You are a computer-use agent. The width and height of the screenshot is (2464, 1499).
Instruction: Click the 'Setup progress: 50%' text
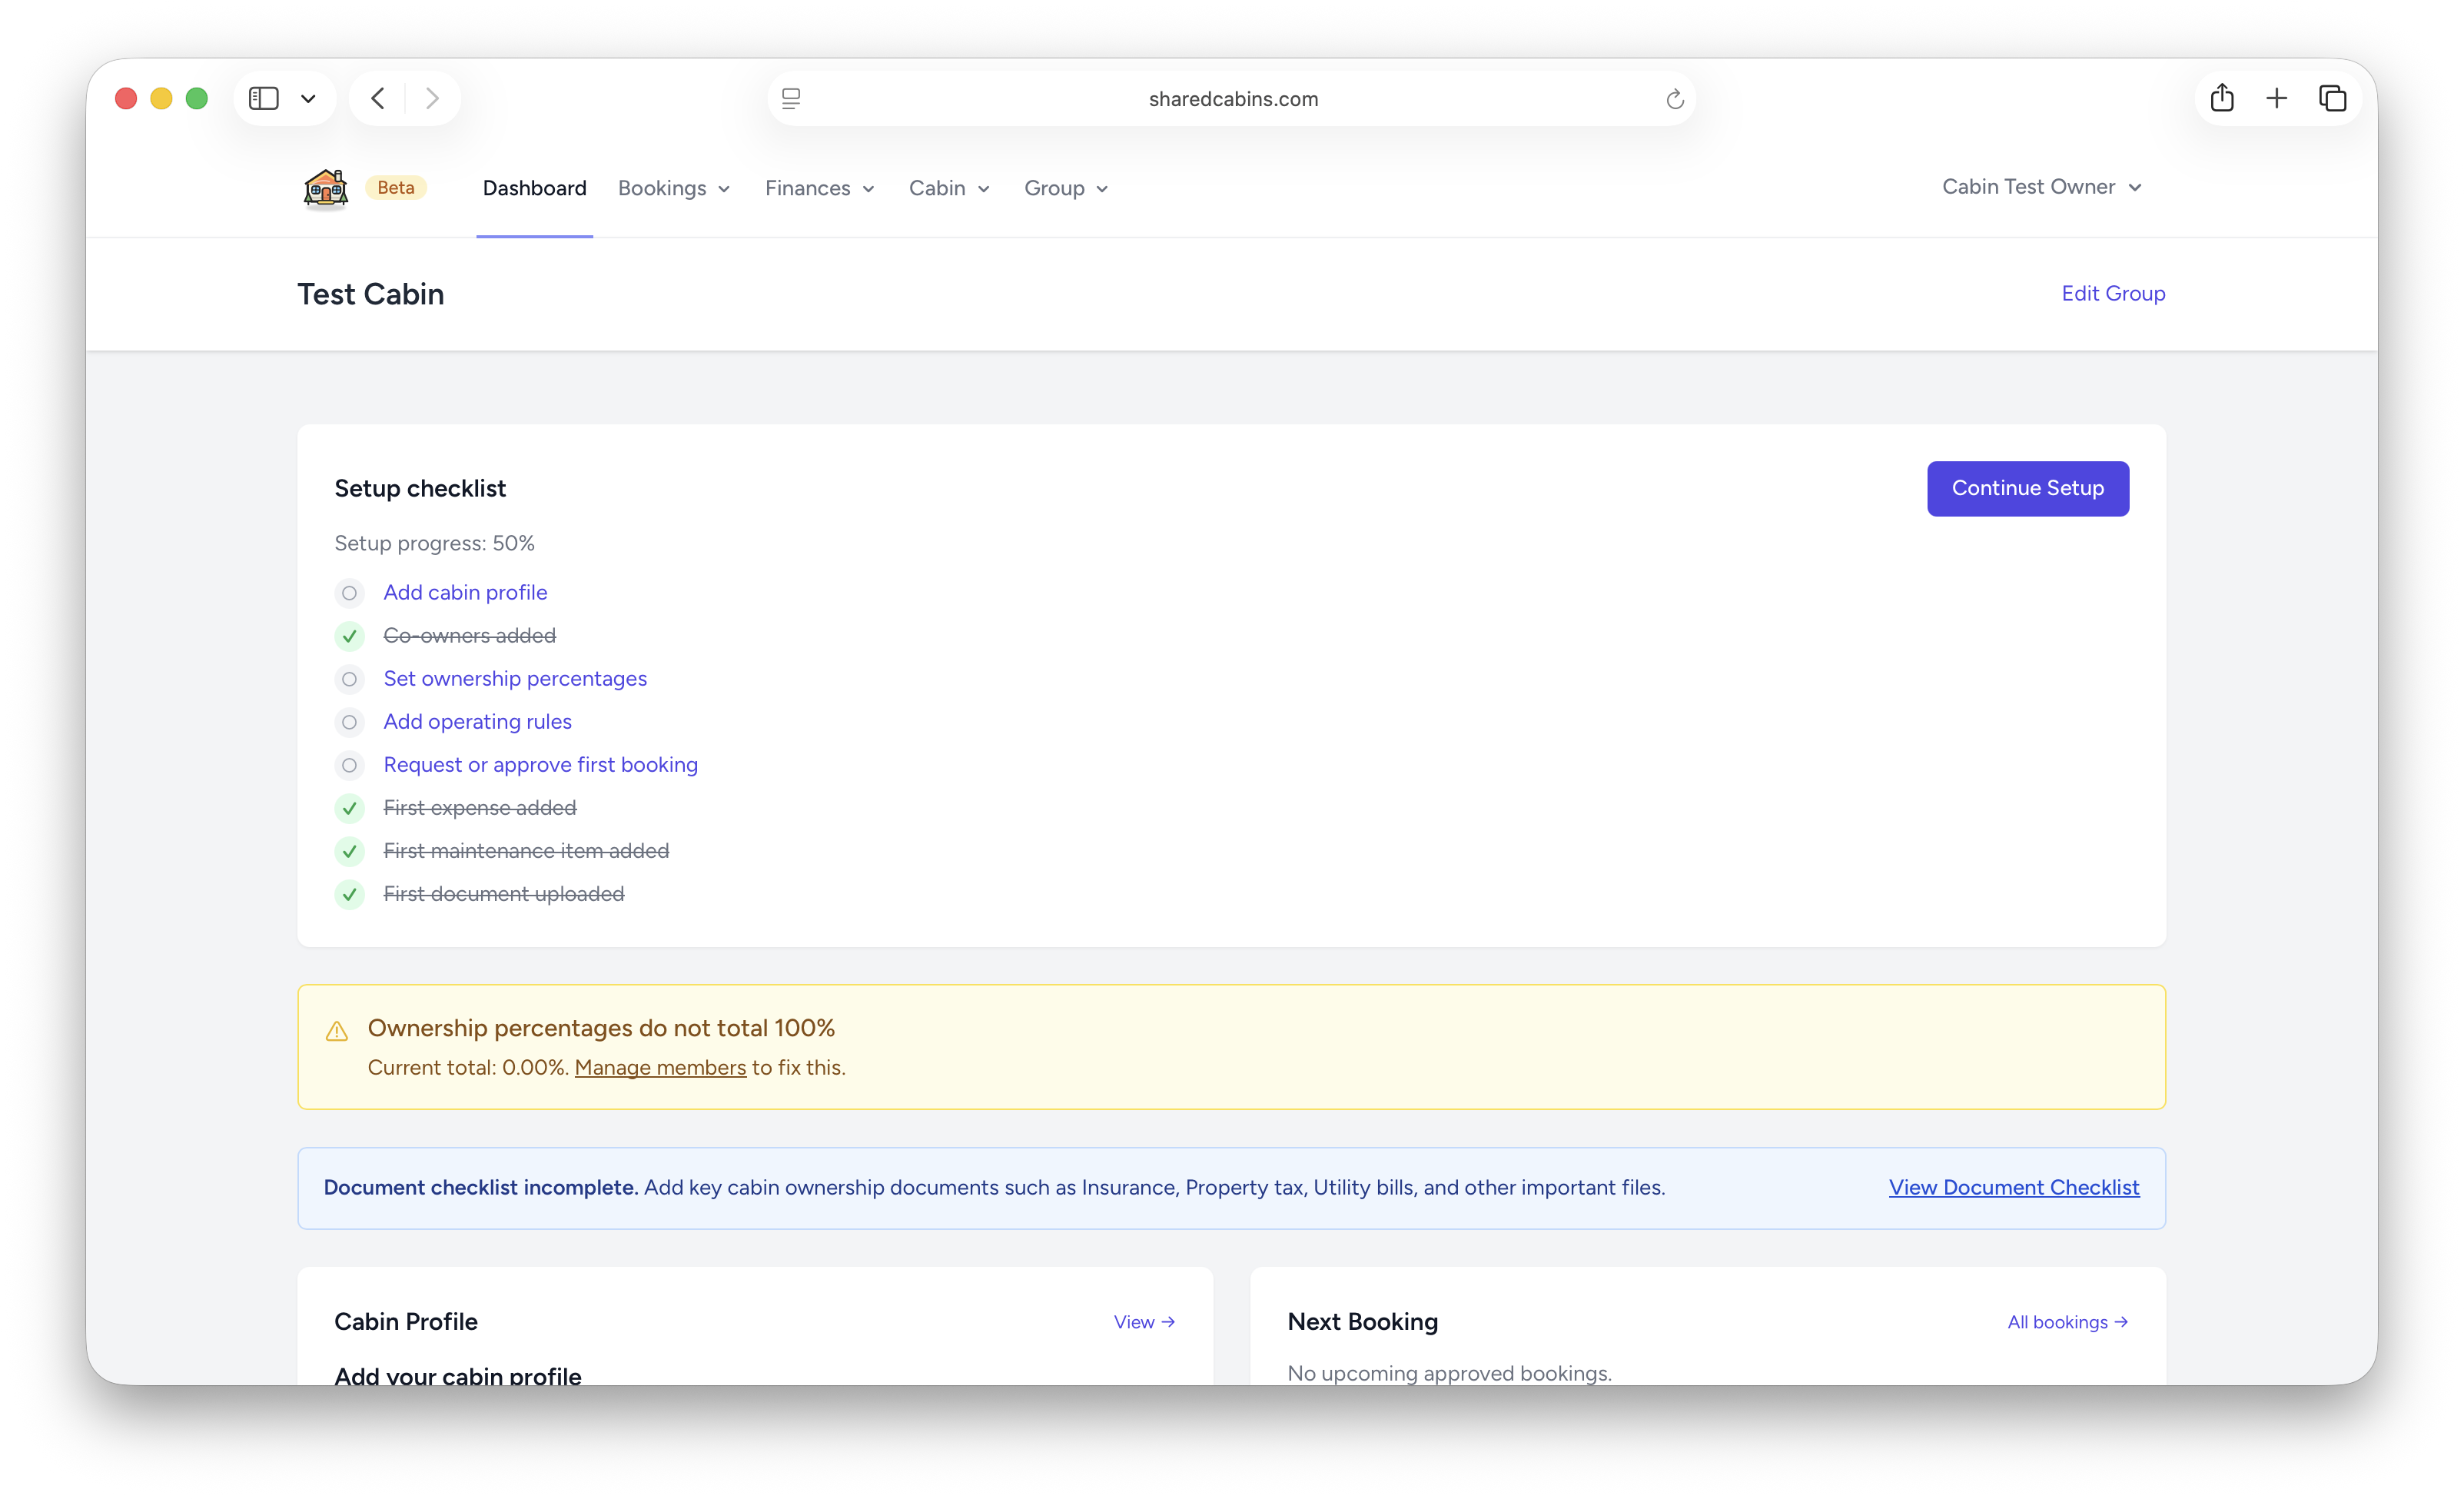[x=434, y=543]
